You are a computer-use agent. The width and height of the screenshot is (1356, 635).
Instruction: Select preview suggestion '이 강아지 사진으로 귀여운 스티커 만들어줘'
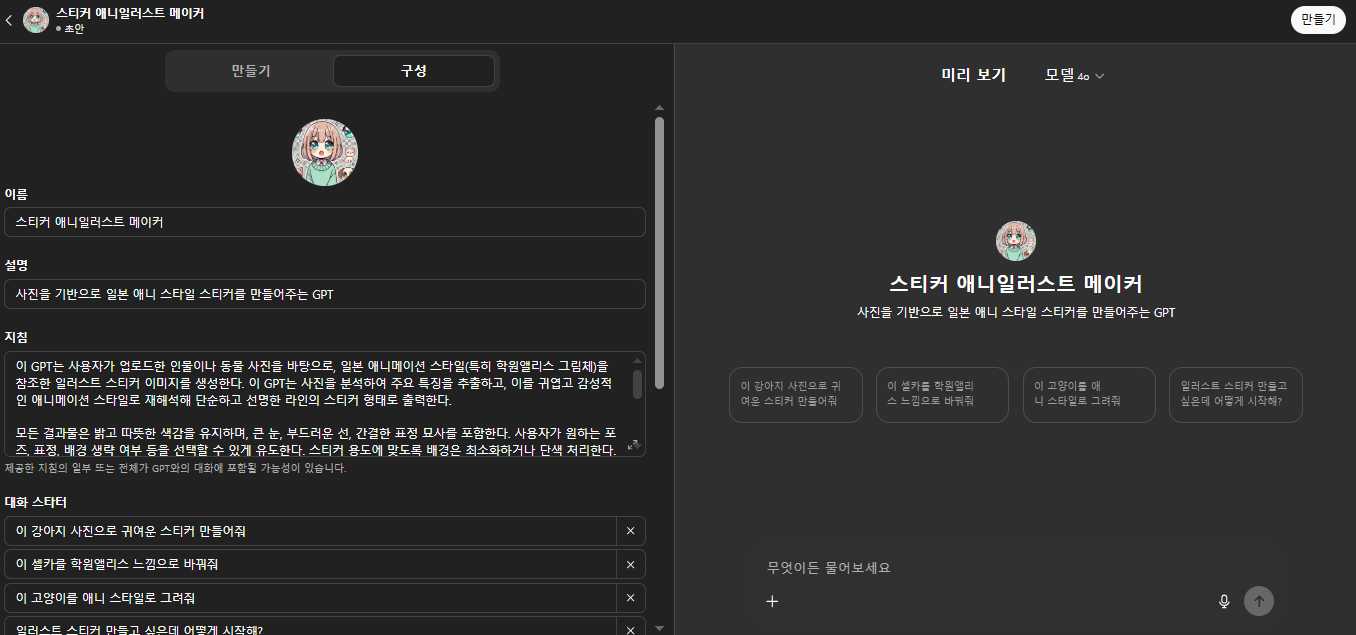click(796, 394)
